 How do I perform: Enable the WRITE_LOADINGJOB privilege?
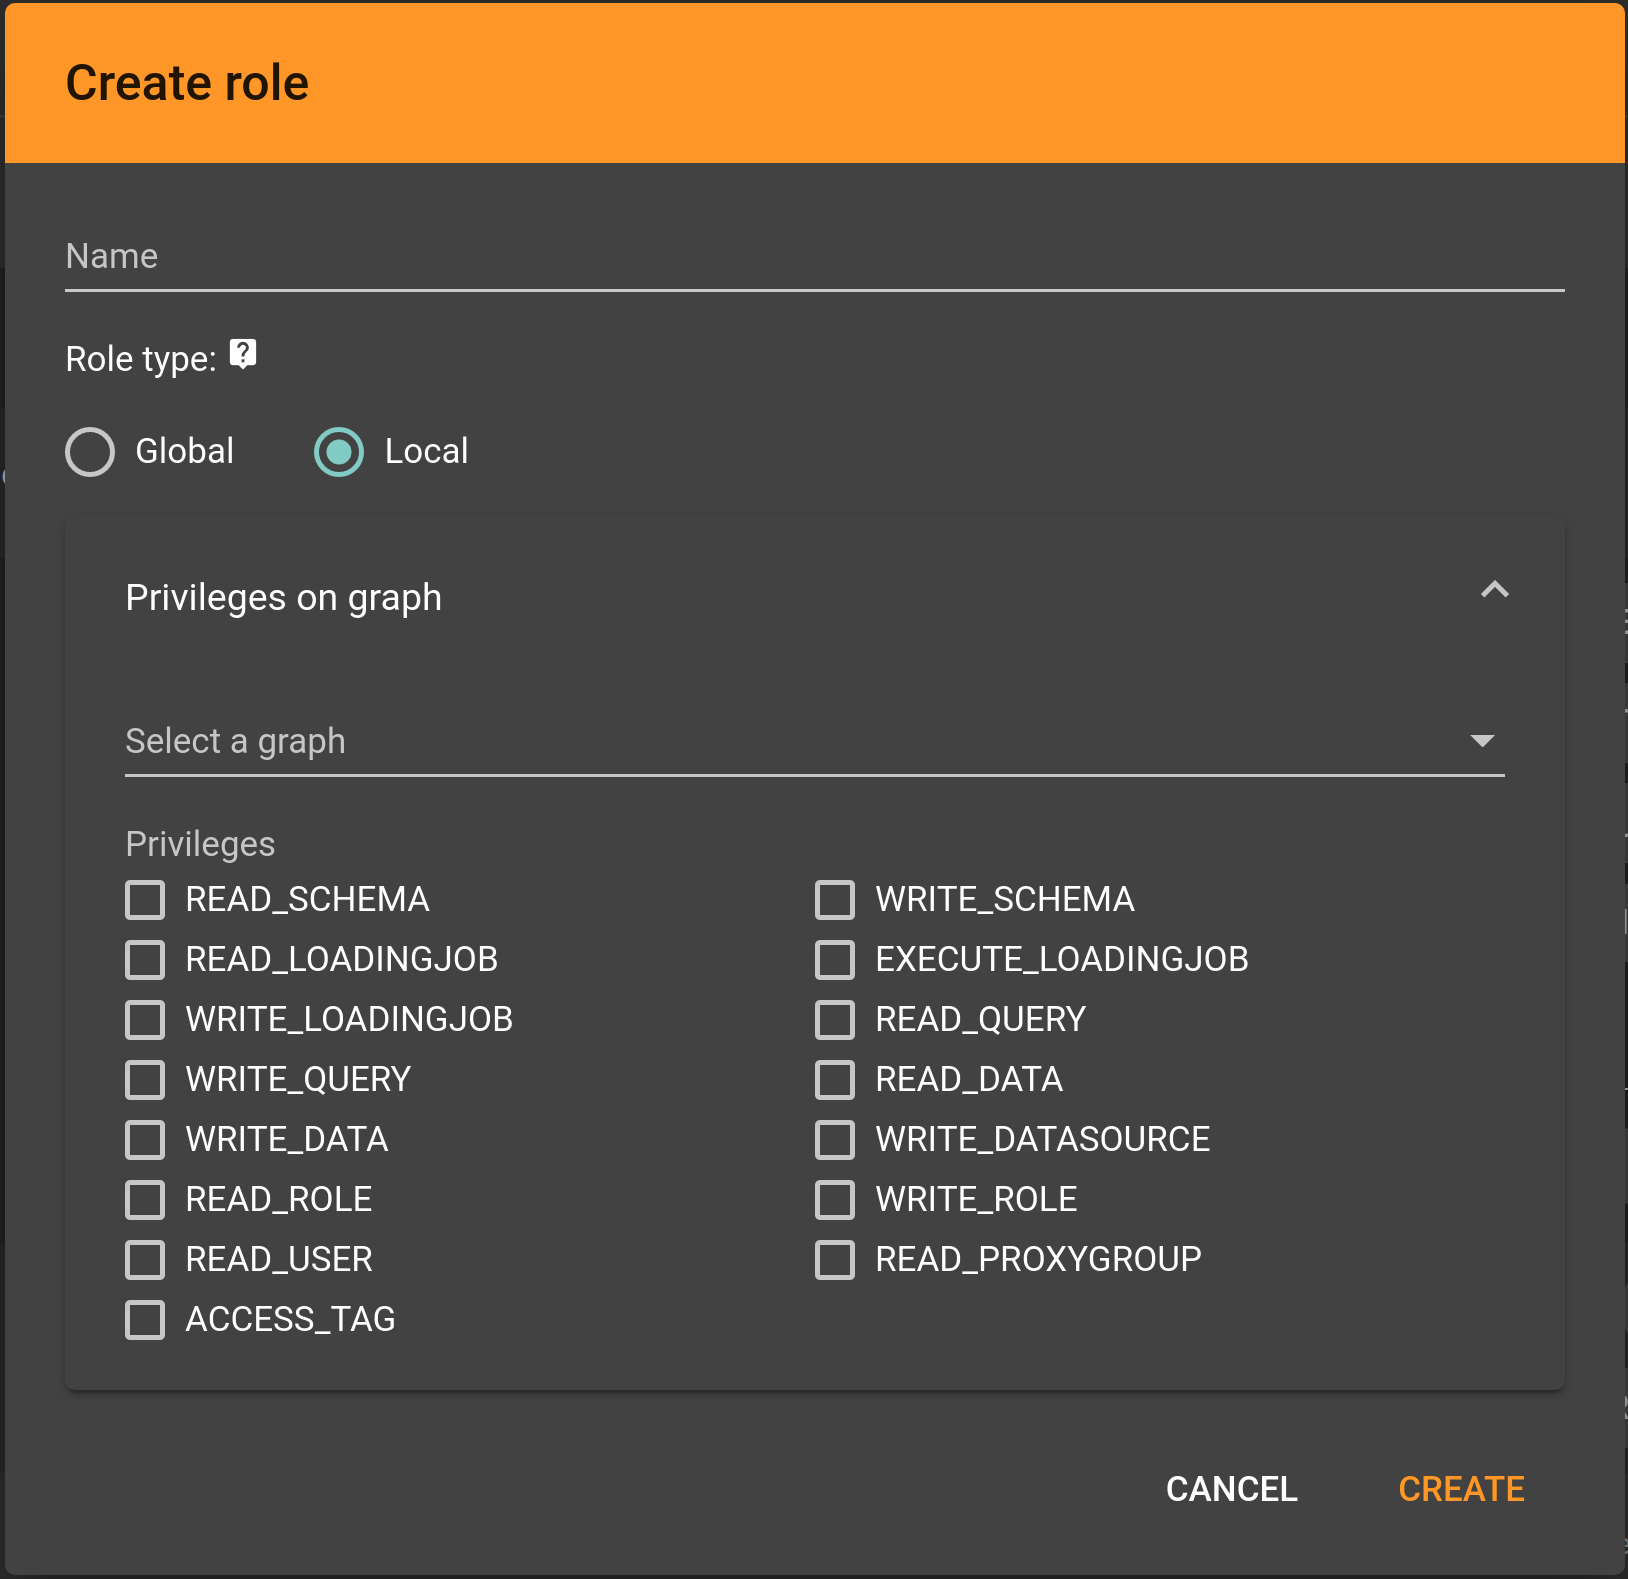tap(145, 1019)
